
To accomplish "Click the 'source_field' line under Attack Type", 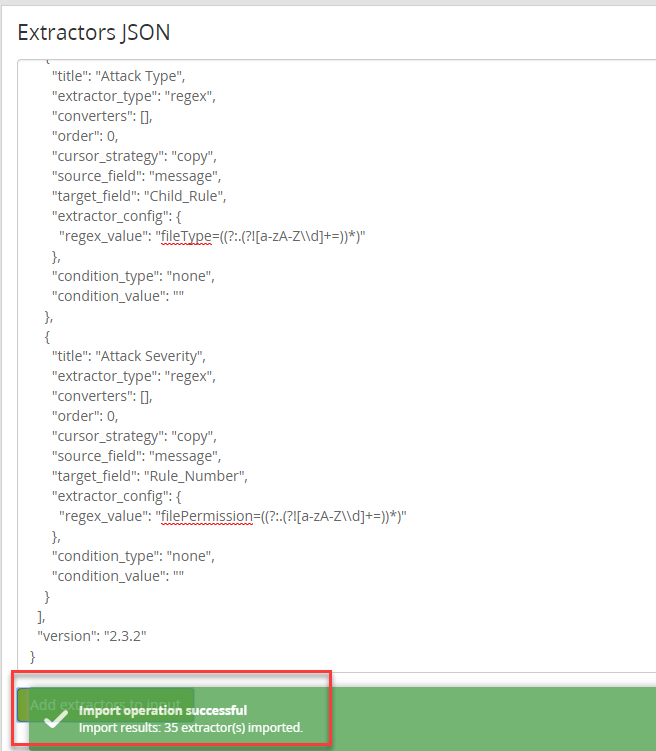I will pyautogui.click(x=136, y=176).
